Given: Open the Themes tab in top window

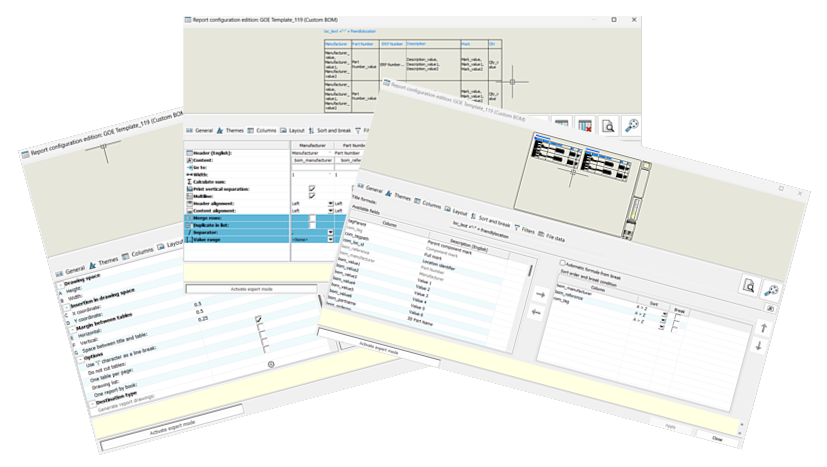Looking at the screenshot, I should (230, 130).
